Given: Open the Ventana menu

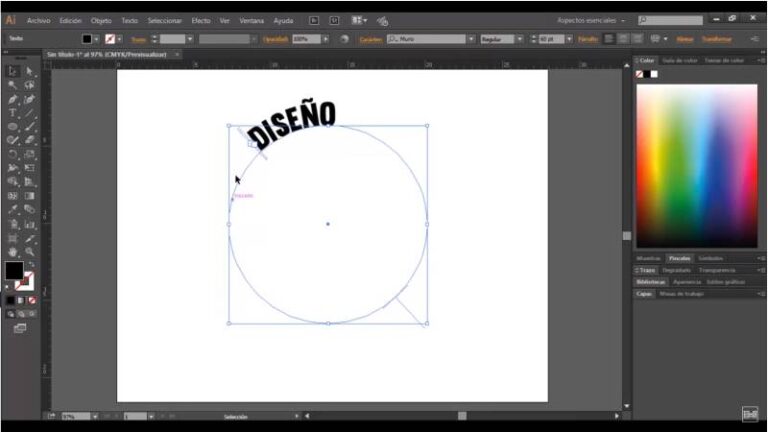Looking at the screenshot, I should pyautogui.click(x=251, y=21).
